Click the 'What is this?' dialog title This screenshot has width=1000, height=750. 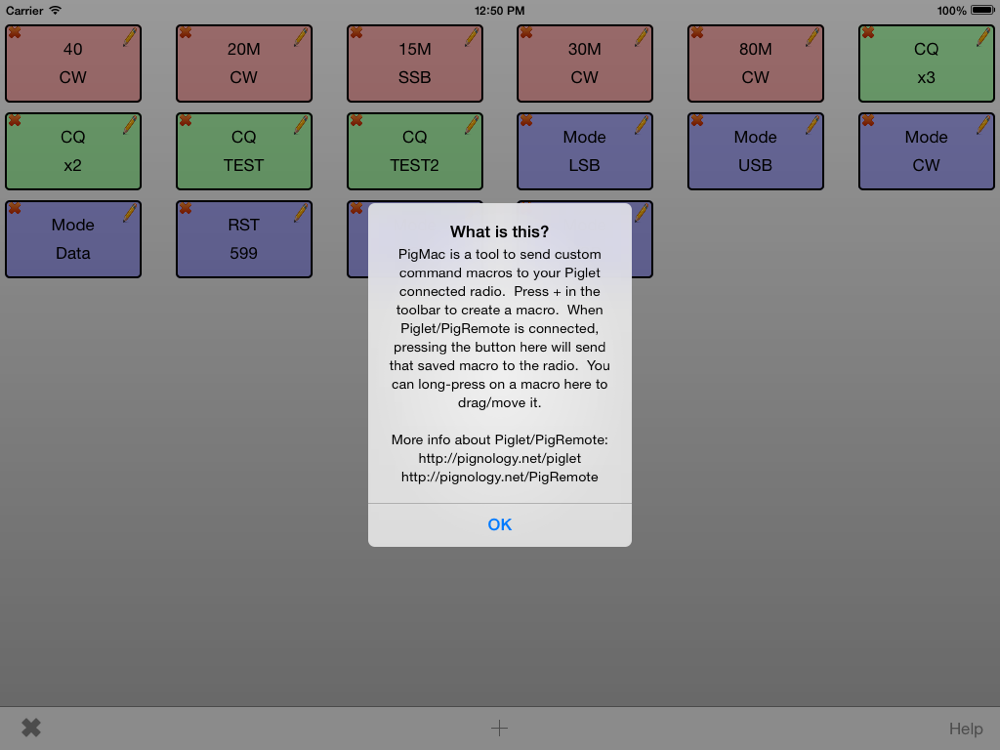point(499,232)
